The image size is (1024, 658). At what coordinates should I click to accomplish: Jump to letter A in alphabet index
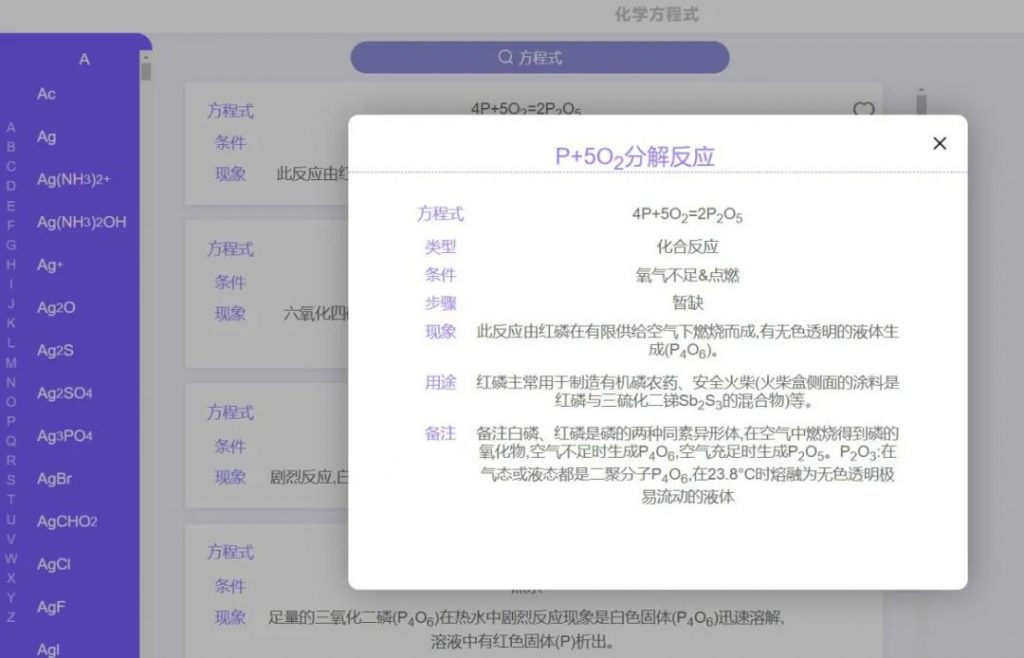11,127
